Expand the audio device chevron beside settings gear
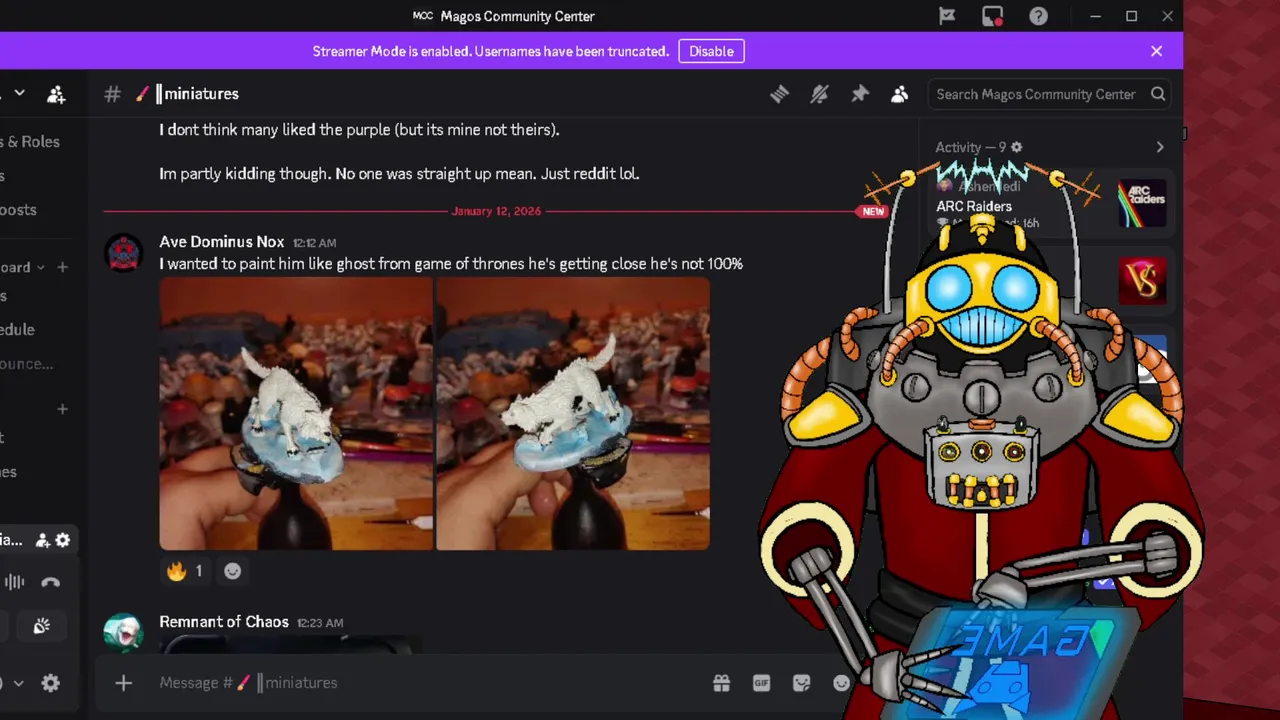 [18, 684]
